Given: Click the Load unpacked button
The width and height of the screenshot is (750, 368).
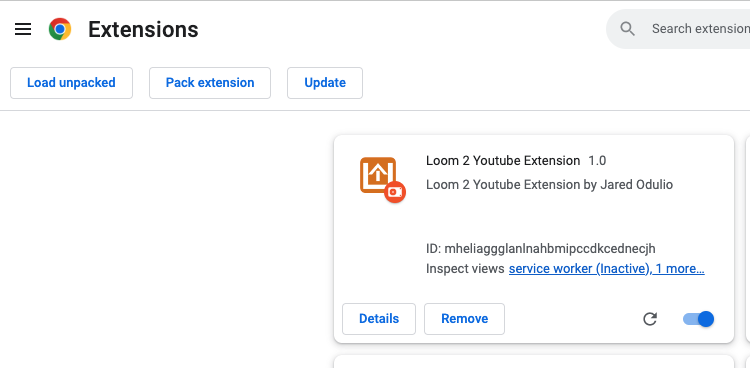Looking at the screenshot, I should pyautogui.click(x=71, y=83).
